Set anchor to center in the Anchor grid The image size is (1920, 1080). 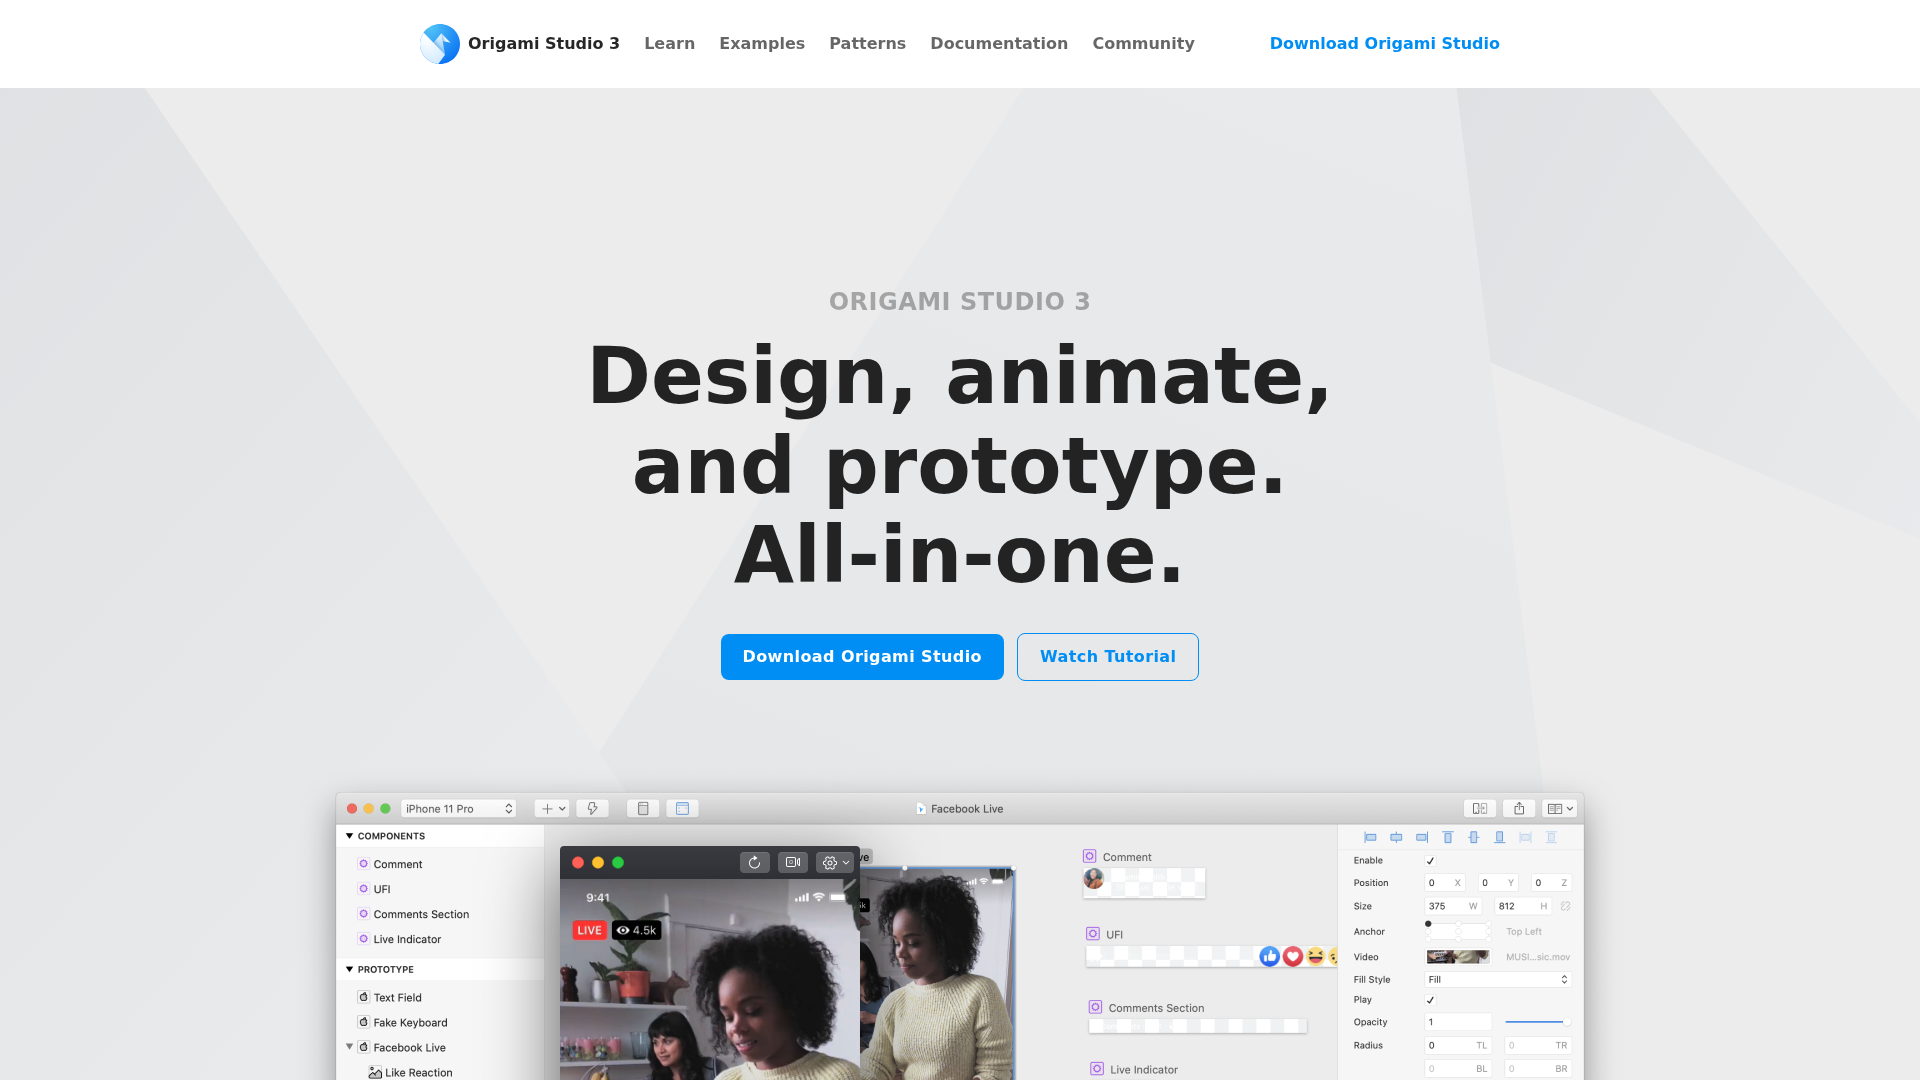point(1458,931)
